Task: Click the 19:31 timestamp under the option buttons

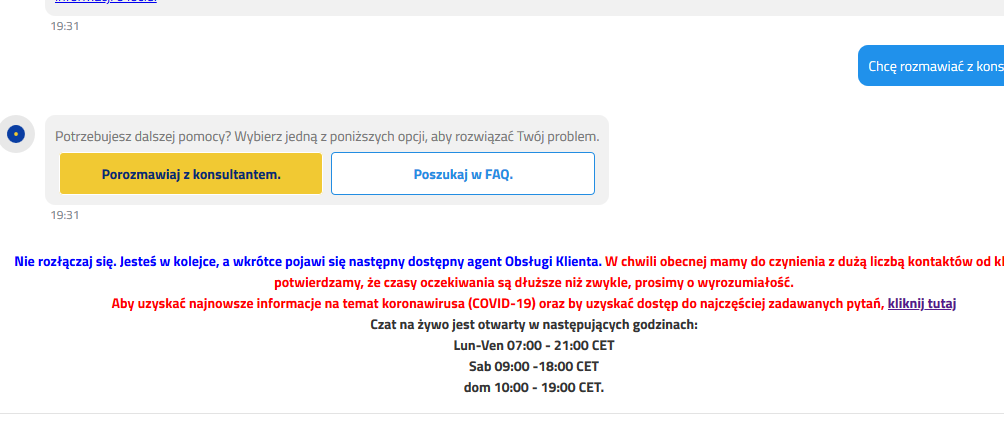Action: click(65, 215)
